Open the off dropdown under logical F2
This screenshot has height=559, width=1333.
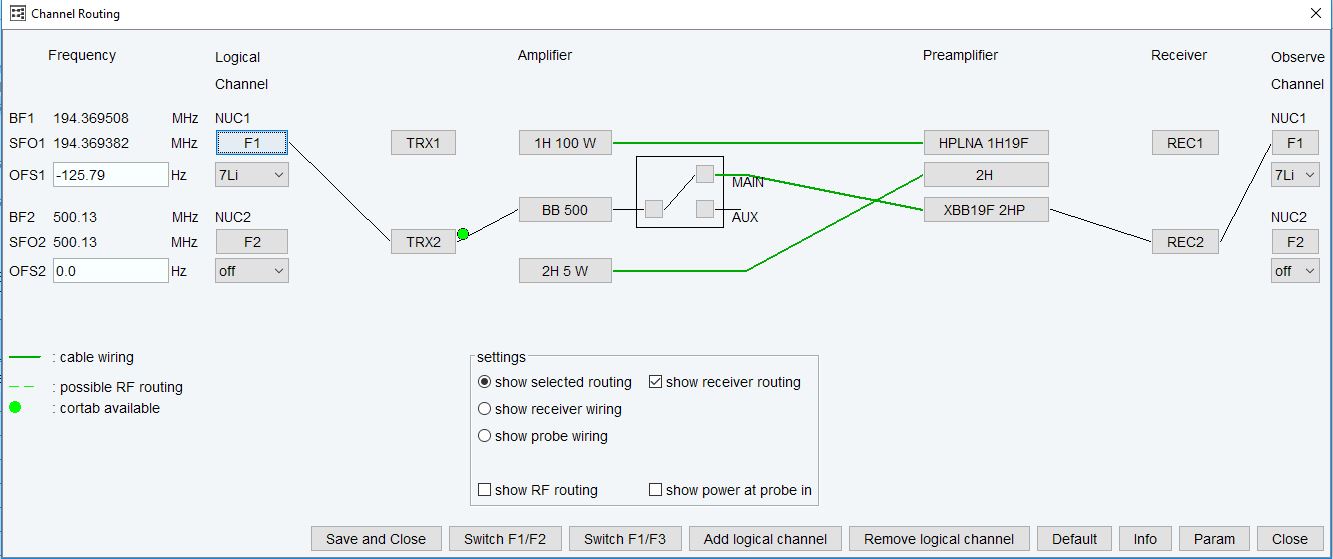coord(252,271)
